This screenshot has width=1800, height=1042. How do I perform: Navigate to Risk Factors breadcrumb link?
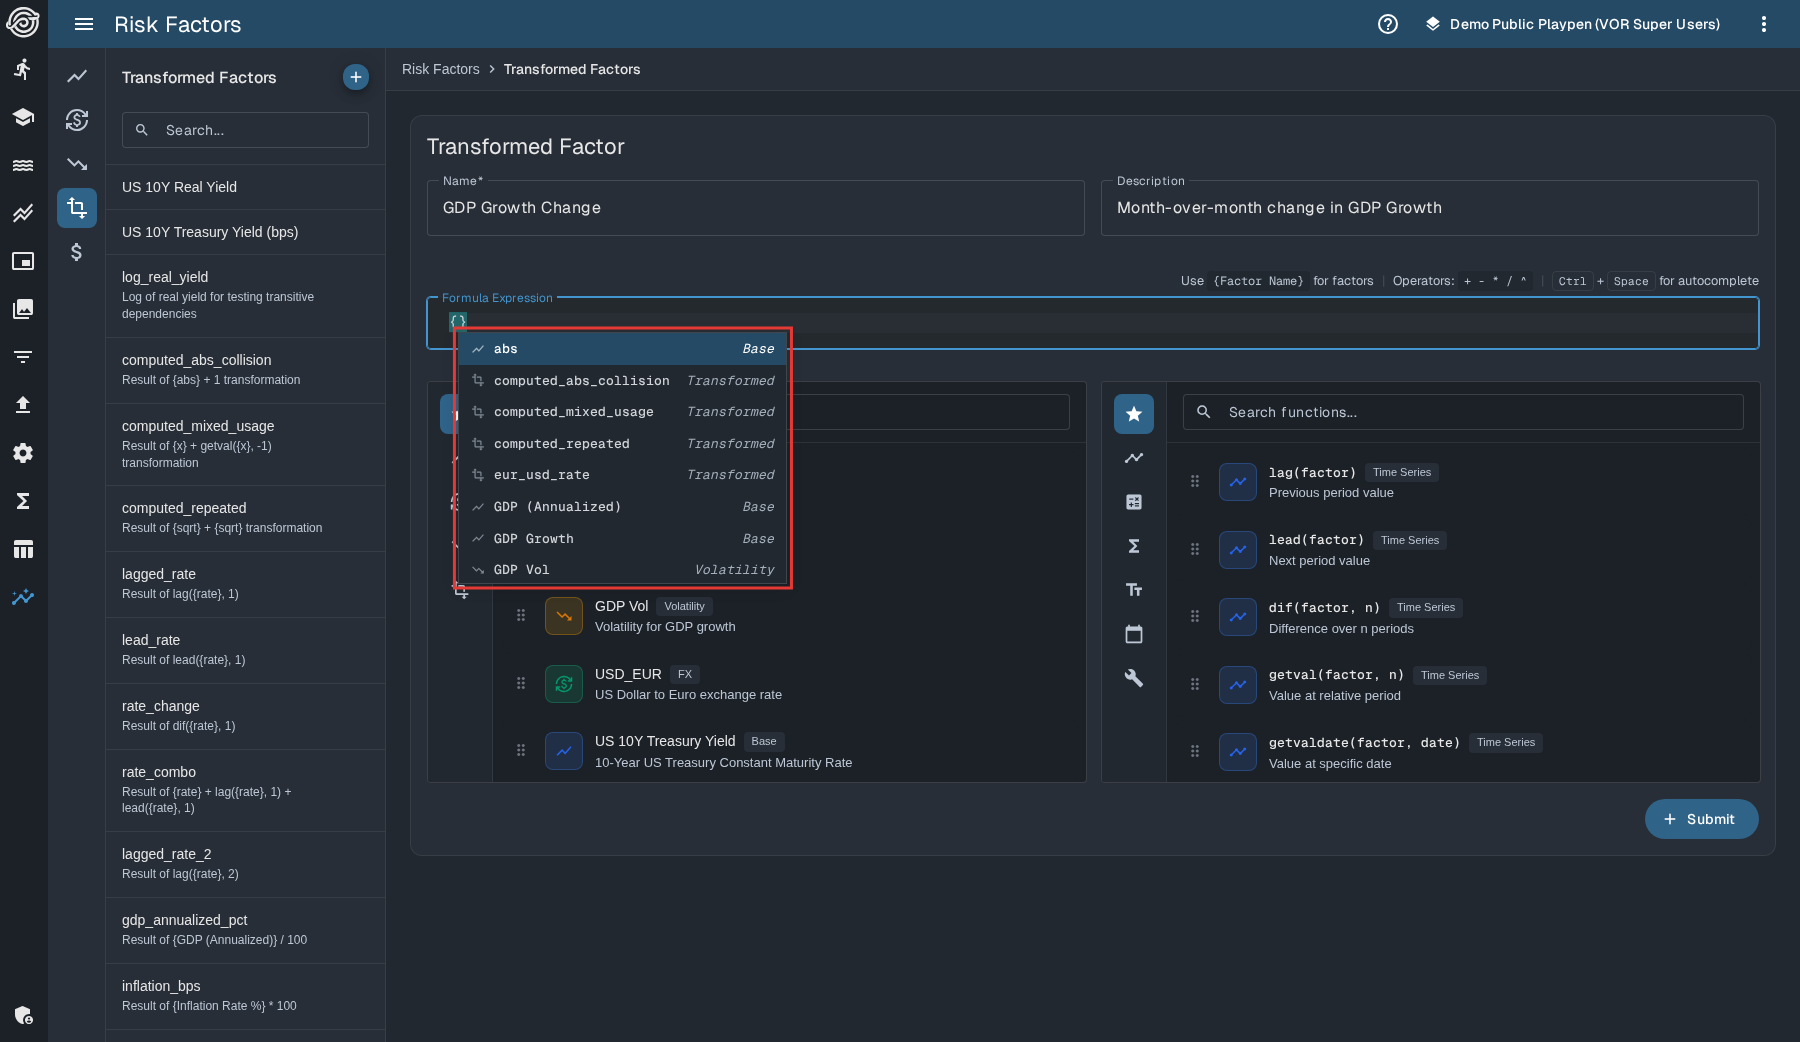[441, 69]
